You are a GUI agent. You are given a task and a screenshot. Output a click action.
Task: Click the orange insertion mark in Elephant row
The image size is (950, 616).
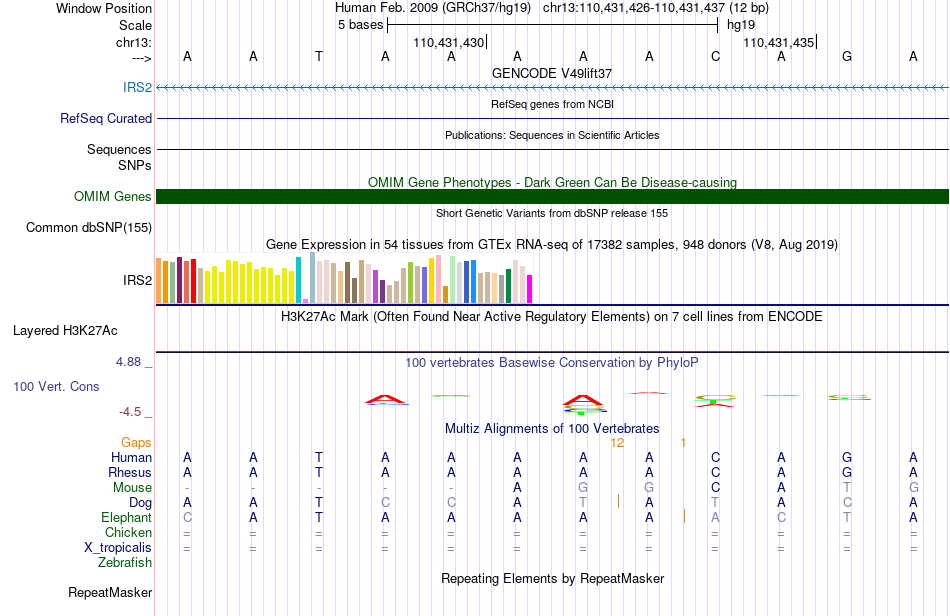tap(684, 516)
